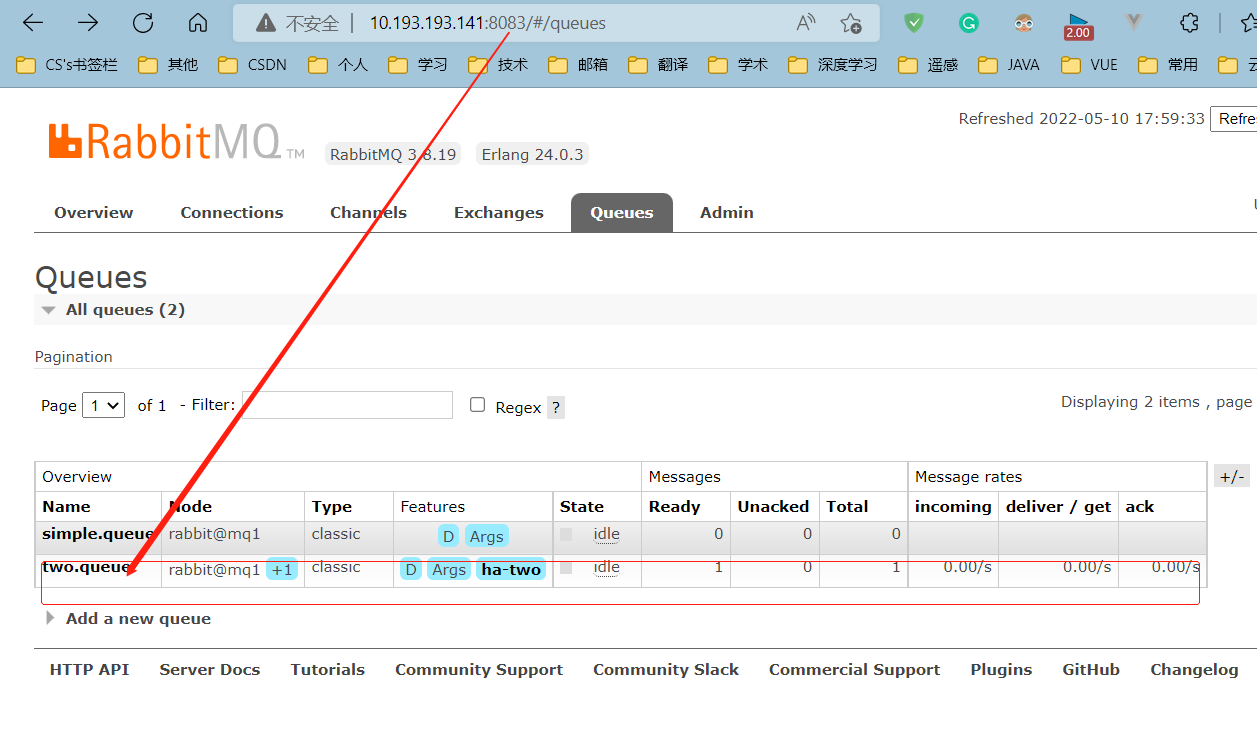This screenshot has height=733, width=1257.
Task: Add this page to favorites star icon
Action: point(851,23)
